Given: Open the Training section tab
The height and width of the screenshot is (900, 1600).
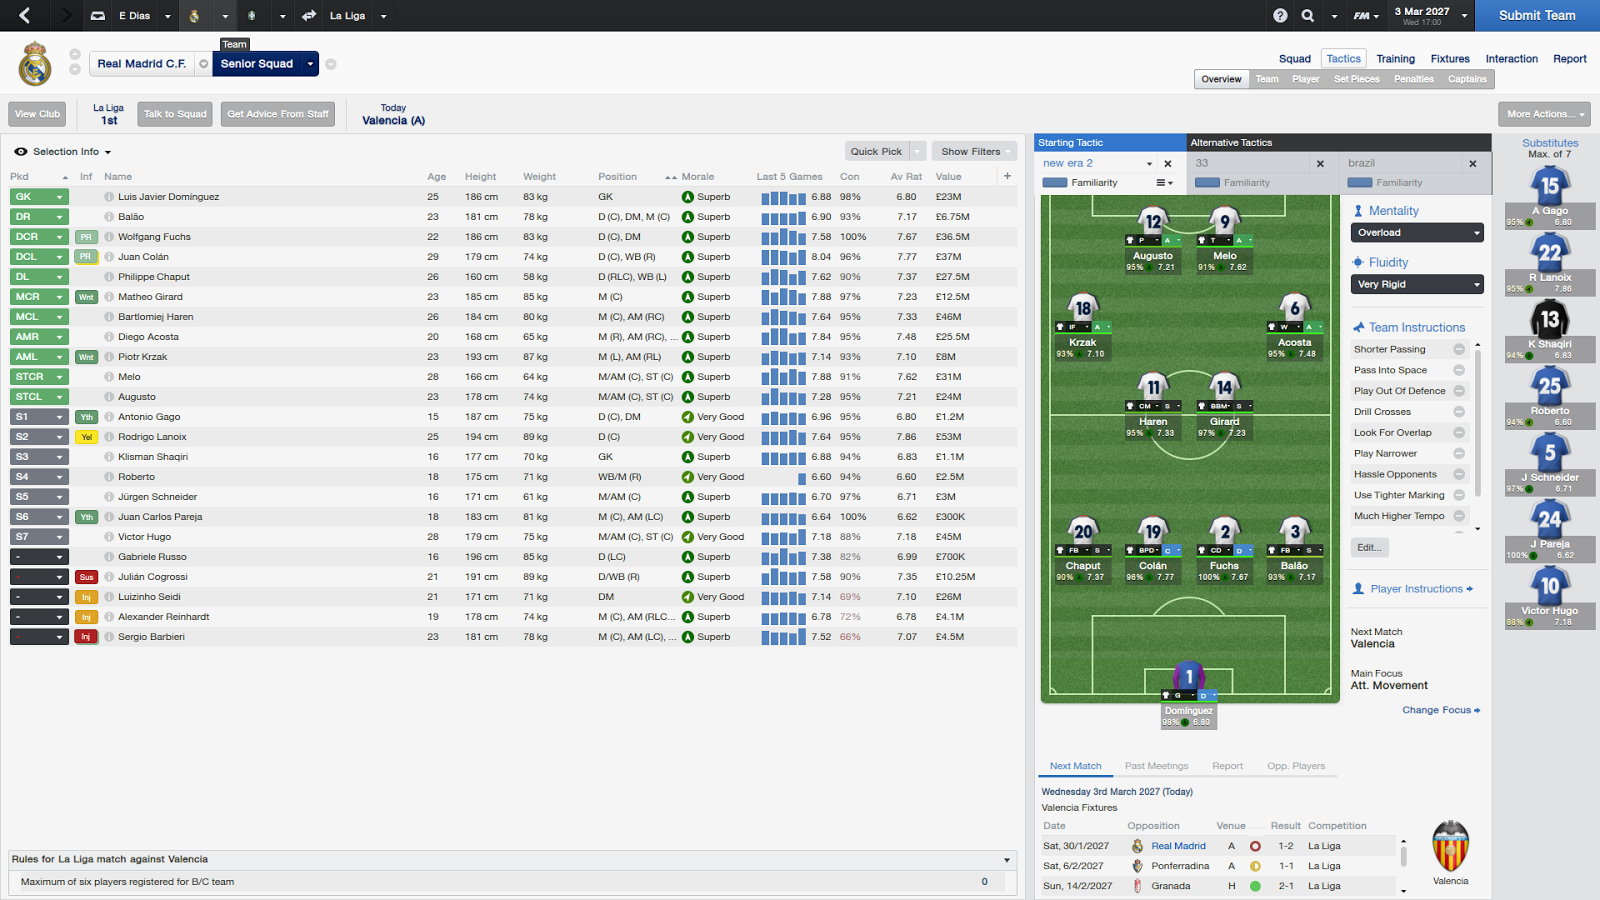Looking at the screenshot, I should (1395, 59).
